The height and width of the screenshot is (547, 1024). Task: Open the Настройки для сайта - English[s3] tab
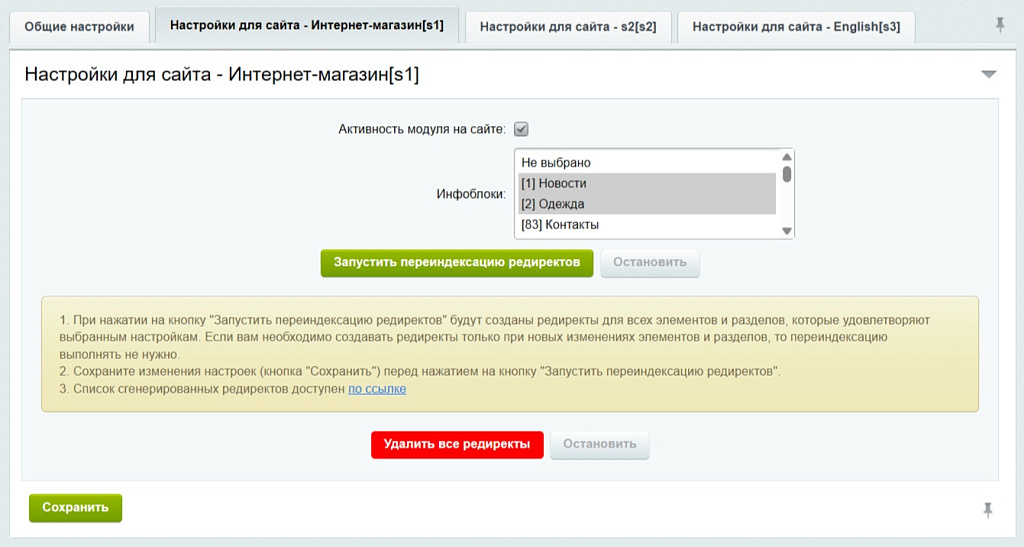click(x=796, y=27)
